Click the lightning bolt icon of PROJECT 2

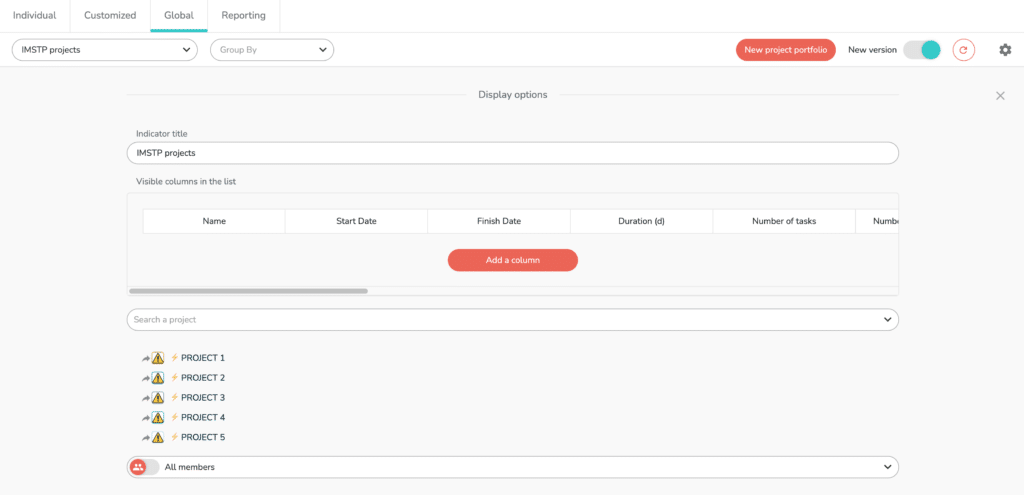point(174,377)
